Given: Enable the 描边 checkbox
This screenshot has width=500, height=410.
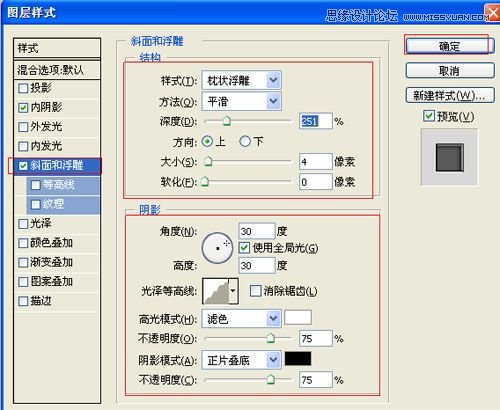Looking at the screenshot, I should coord(23,301).
